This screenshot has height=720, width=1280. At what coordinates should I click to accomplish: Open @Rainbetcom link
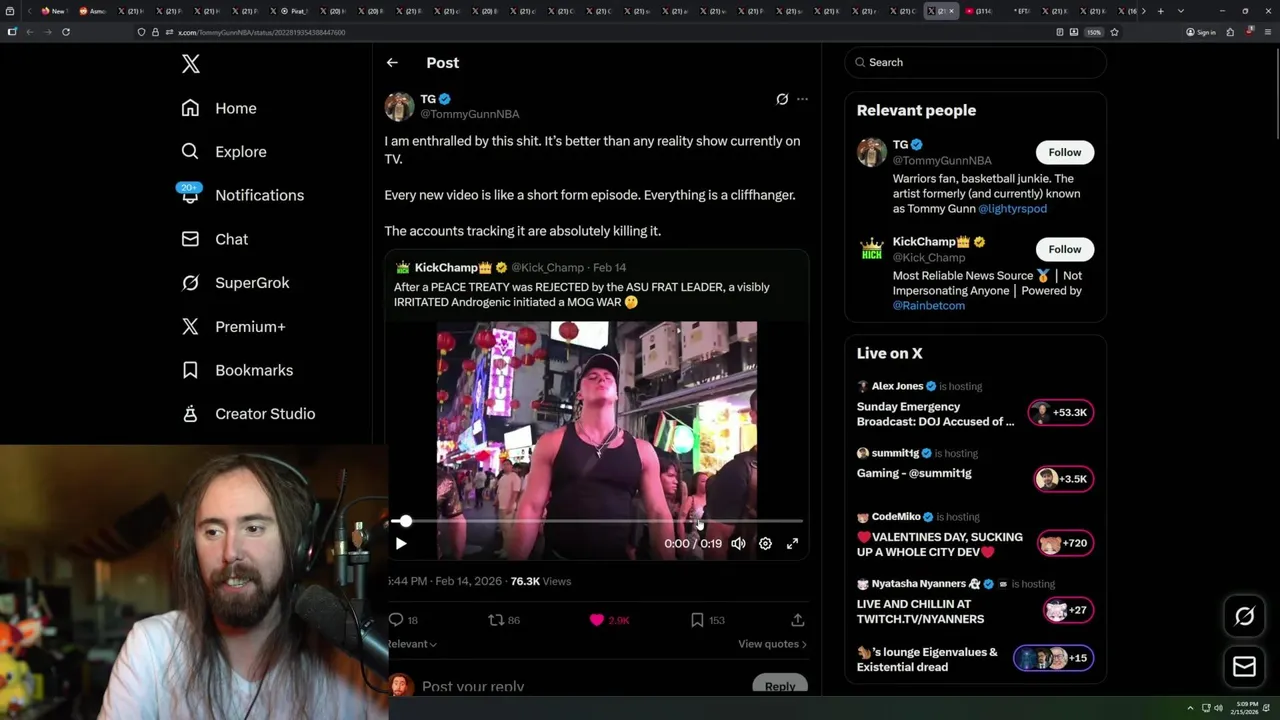pos(929,306)
